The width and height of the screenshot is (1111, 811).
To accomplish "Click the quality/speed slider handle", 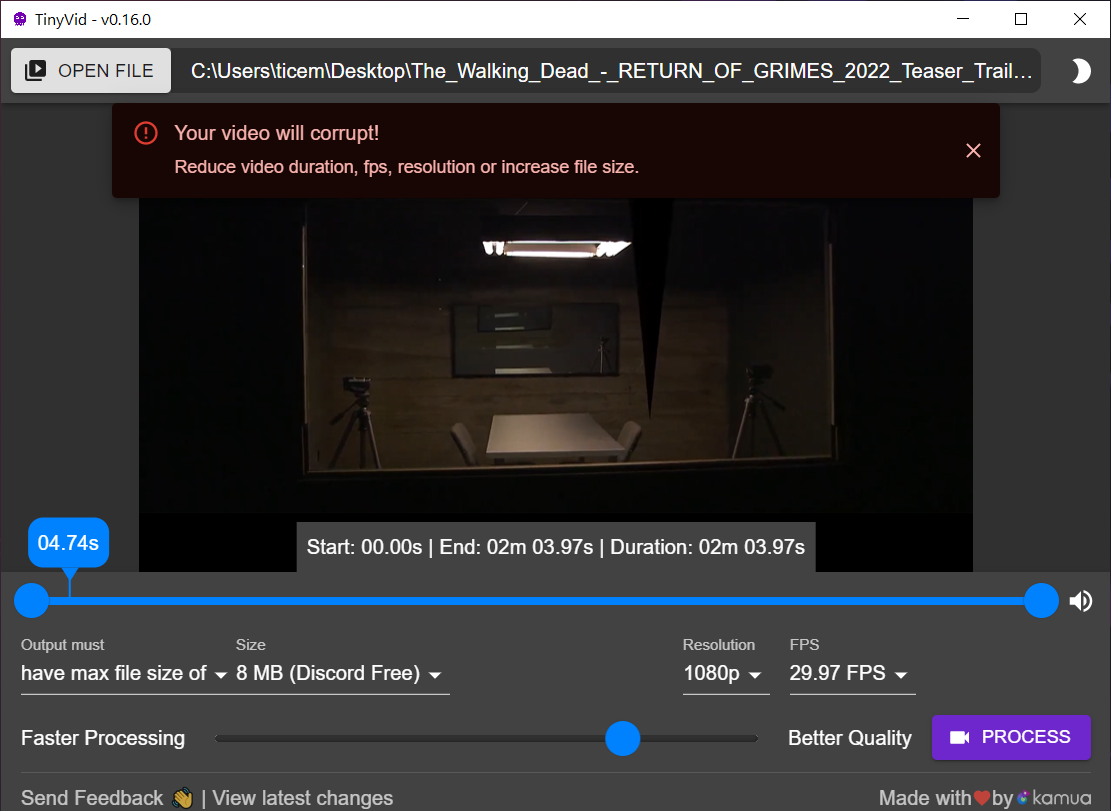I will coord(623,738).
